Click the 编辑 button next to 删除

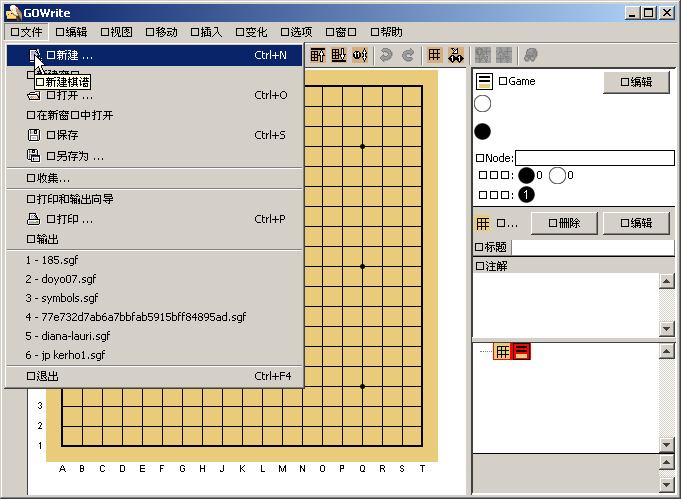tap(636, 223)
